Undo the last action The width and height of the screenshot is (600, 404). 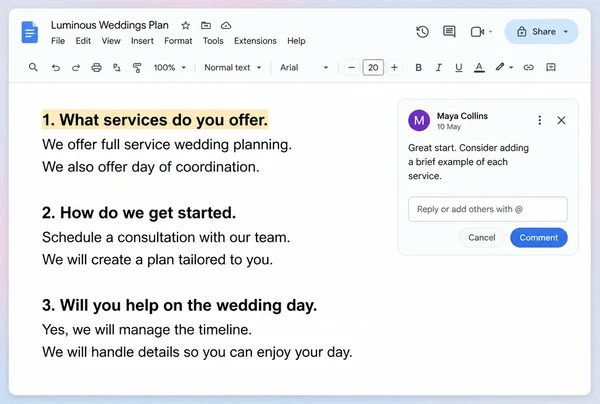click(x=56, y=68)
